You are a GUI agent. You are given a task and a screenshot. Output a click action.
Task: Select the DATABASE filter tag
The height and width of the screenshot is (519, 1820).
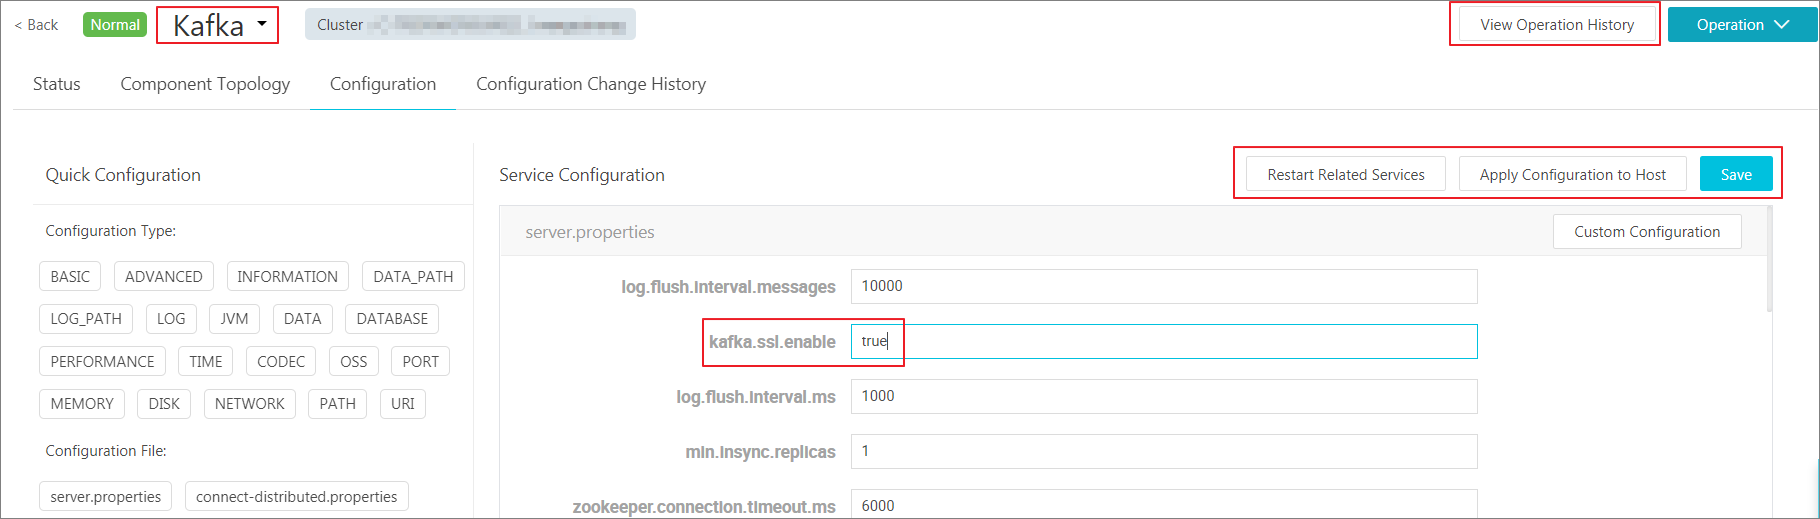[392, 319]
